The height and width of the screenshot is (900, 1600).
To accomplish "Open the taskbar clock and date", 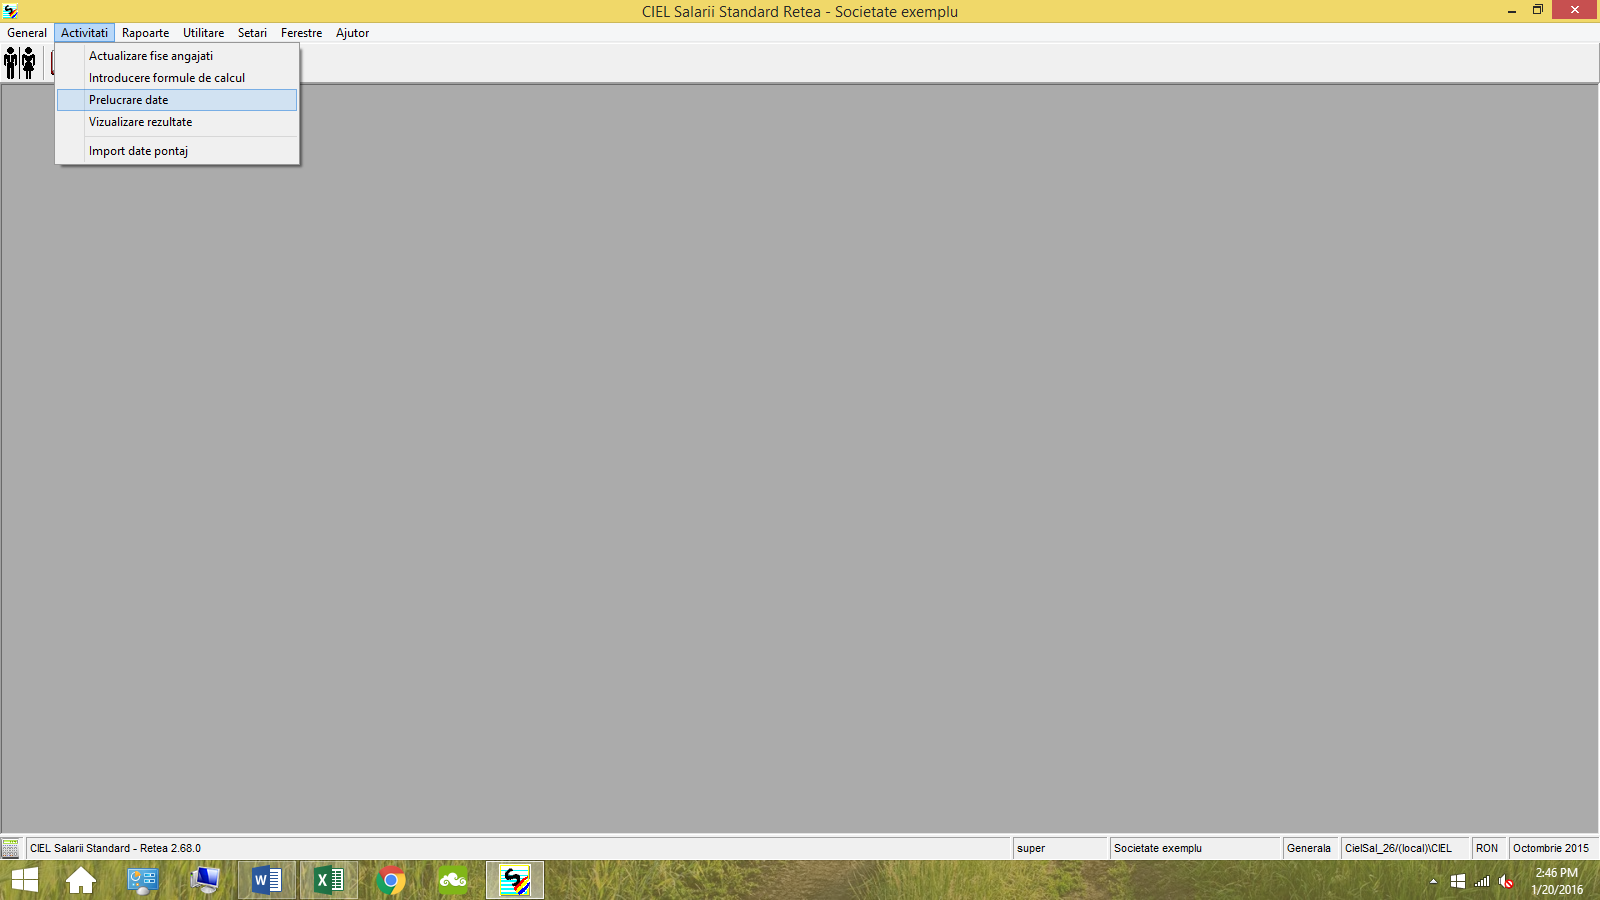I will (x=1557, y=881).
